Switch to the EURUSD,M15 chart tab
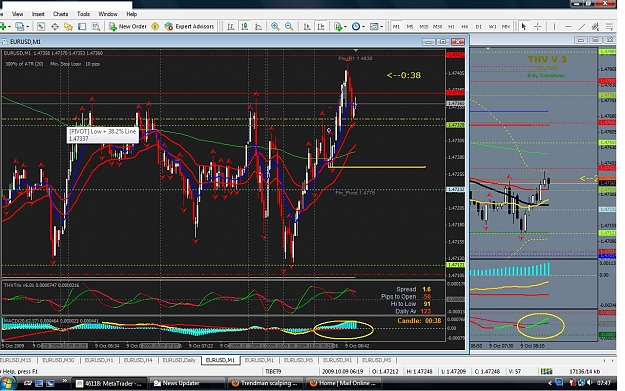625x391 pixels. tap(16, 360)
